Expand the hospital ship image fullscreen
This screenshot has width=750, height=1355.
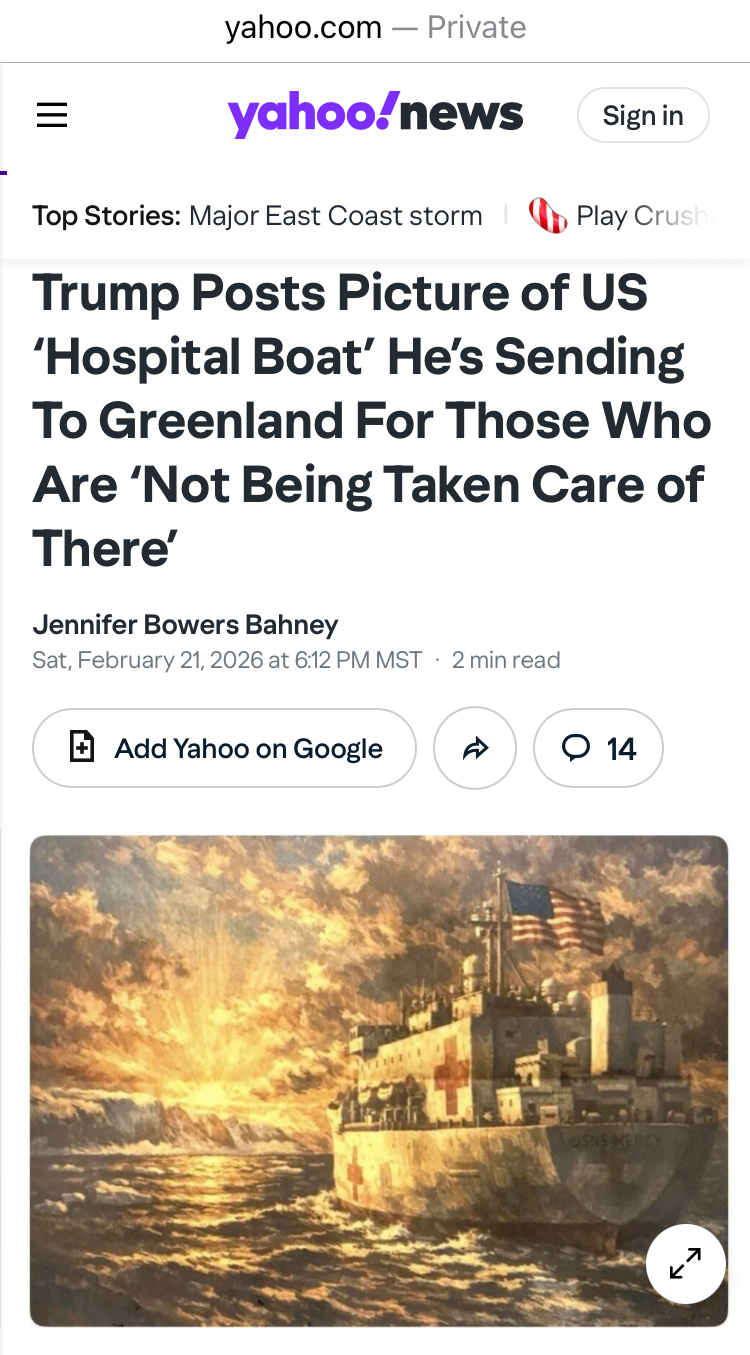tap(686, 1265)
